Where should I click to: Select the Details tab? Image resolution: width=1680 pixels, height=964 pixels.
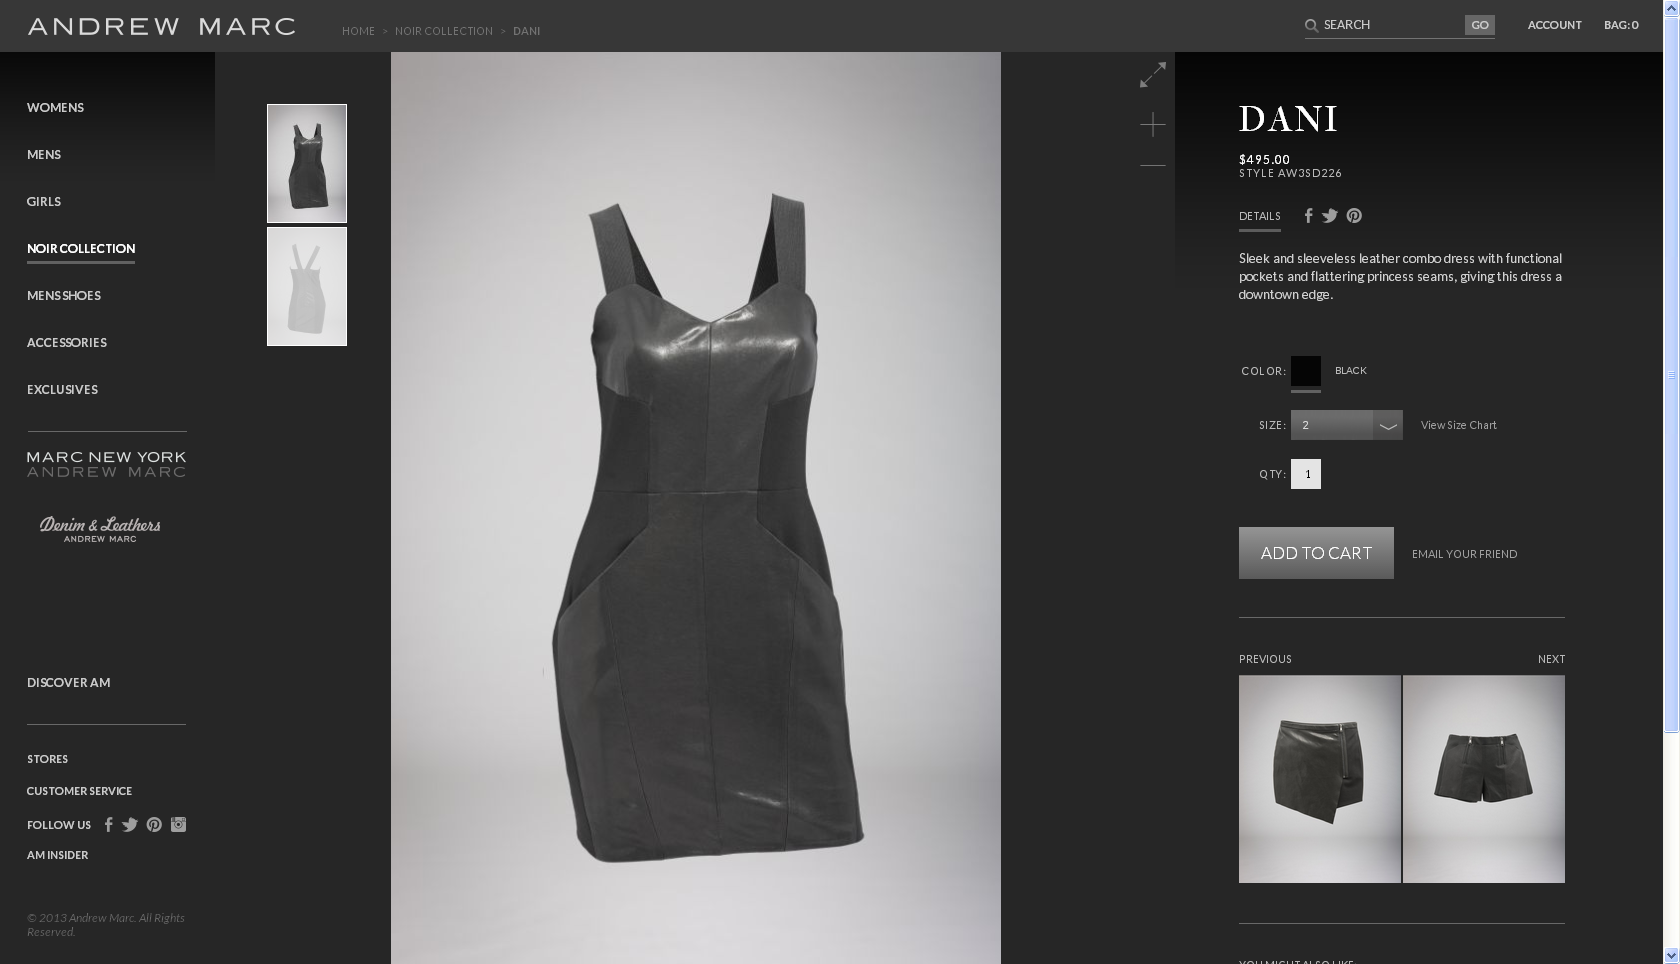coord(1259,216)
